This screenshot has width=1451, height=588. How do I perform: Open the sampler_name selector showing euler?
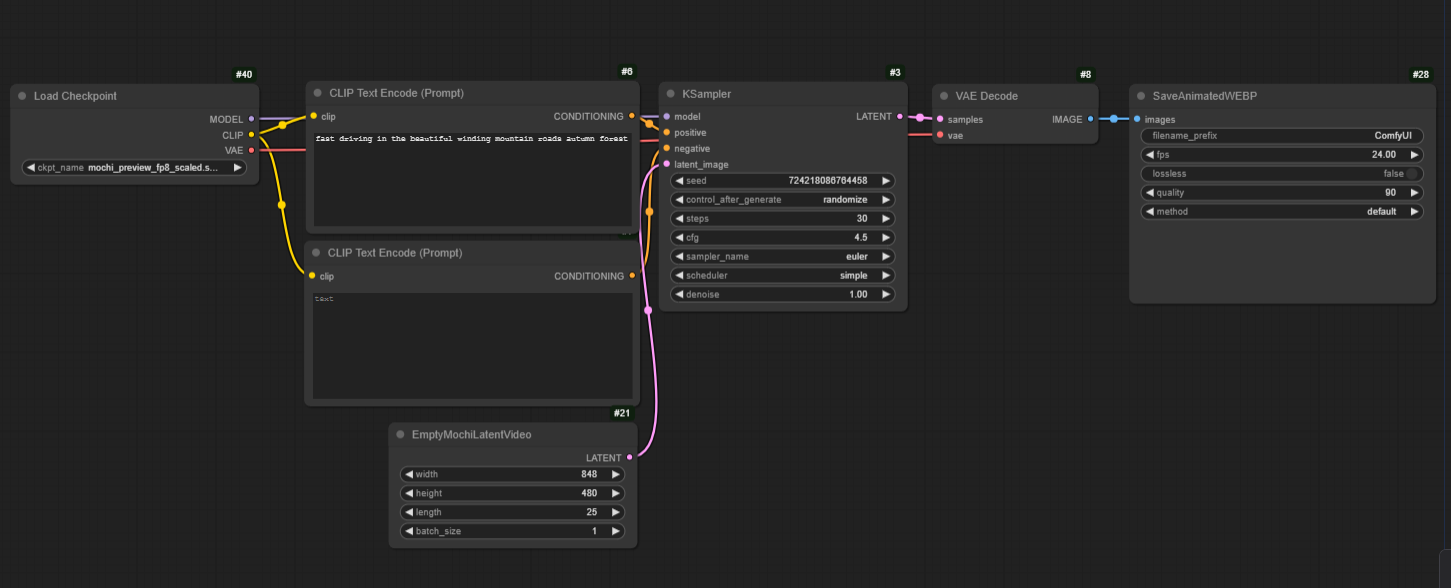pyautogui.click(x=783, y=256)
